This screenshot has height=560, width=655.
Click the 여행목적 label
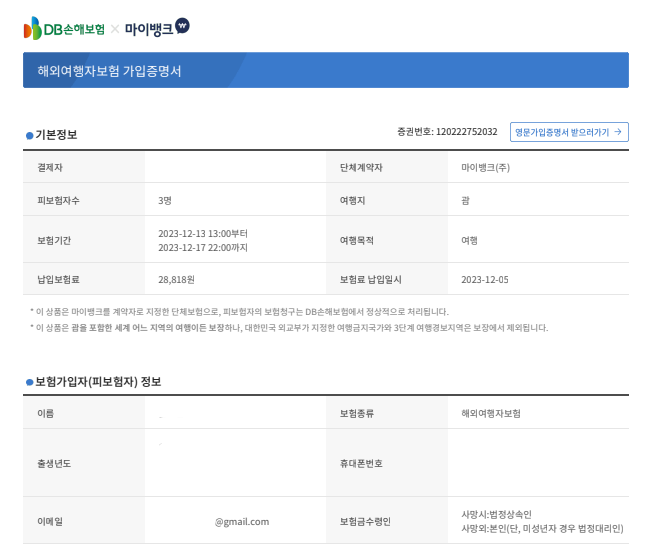pos(356,241)
